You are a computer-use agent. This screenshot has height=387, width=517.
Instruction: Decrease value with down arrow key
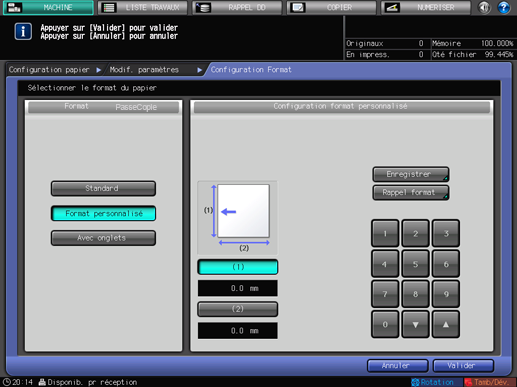tap(415, 324)
